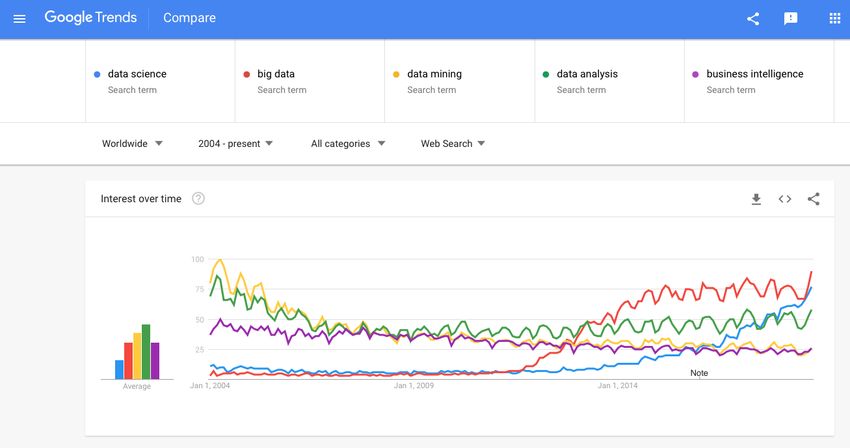This screenshot has height=448, width=850.
Task: Expand the Worldwide region dropdown
Action: (x=132, y=144)
